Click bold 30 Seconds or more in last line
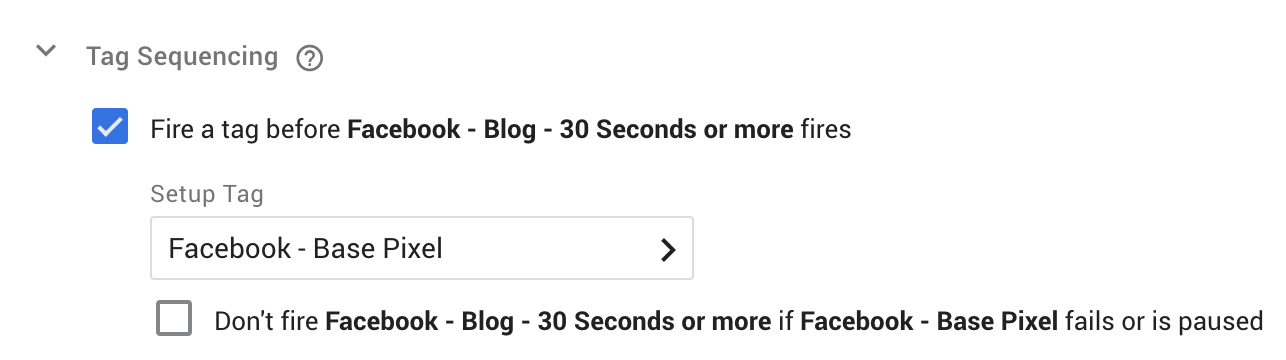The width and height of the screenshot is (1286, 360). coord(654,322)
